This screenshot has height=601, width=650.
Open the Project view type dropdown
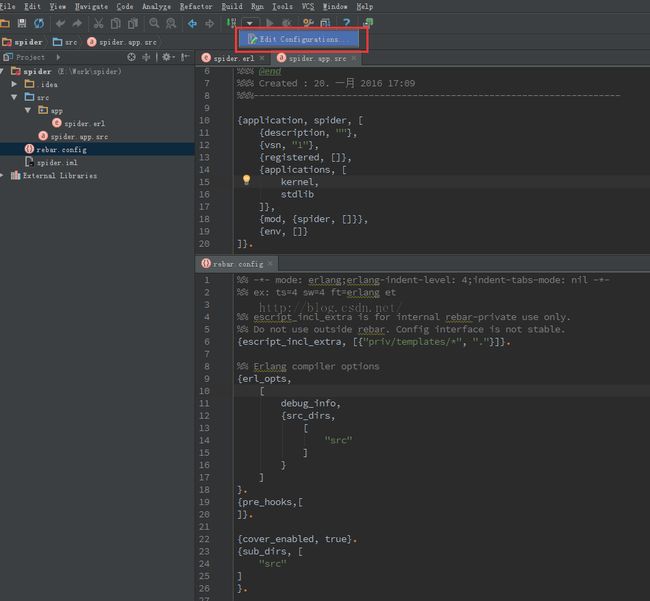pyautogui.click(x=58, y=57)
